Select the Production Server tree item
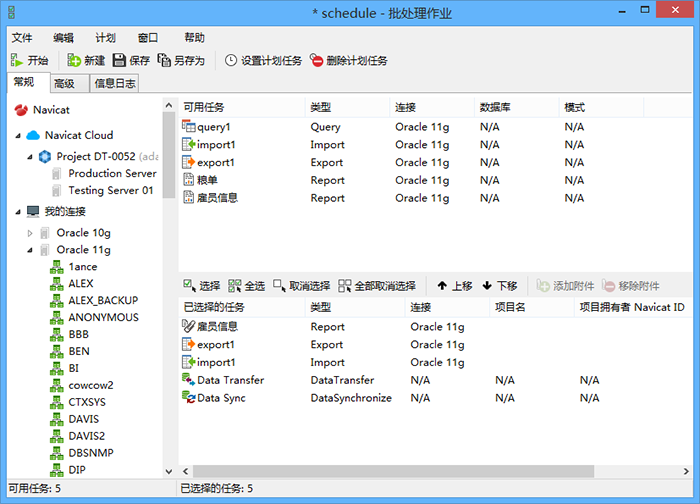Screen dimensions: 700x504 click(112, 173)
